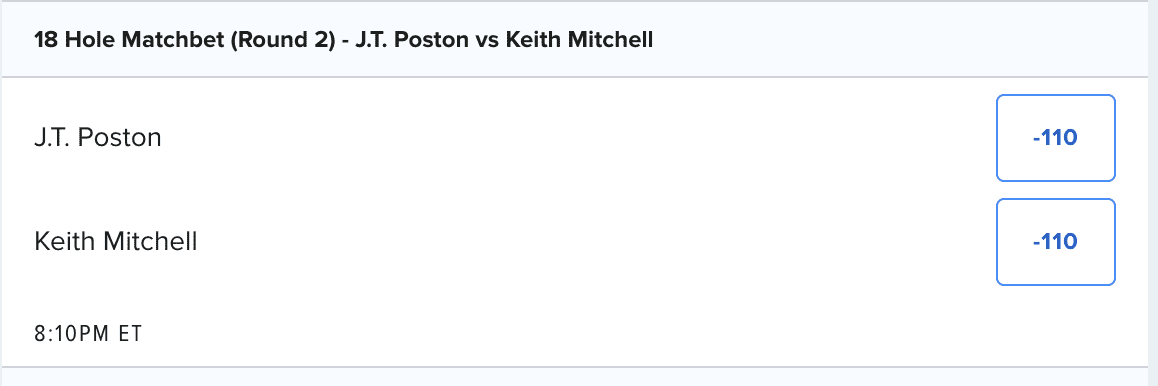
Task: Select the -110 odds for Keith Mitchell
Action: [x=1055, y=241]
